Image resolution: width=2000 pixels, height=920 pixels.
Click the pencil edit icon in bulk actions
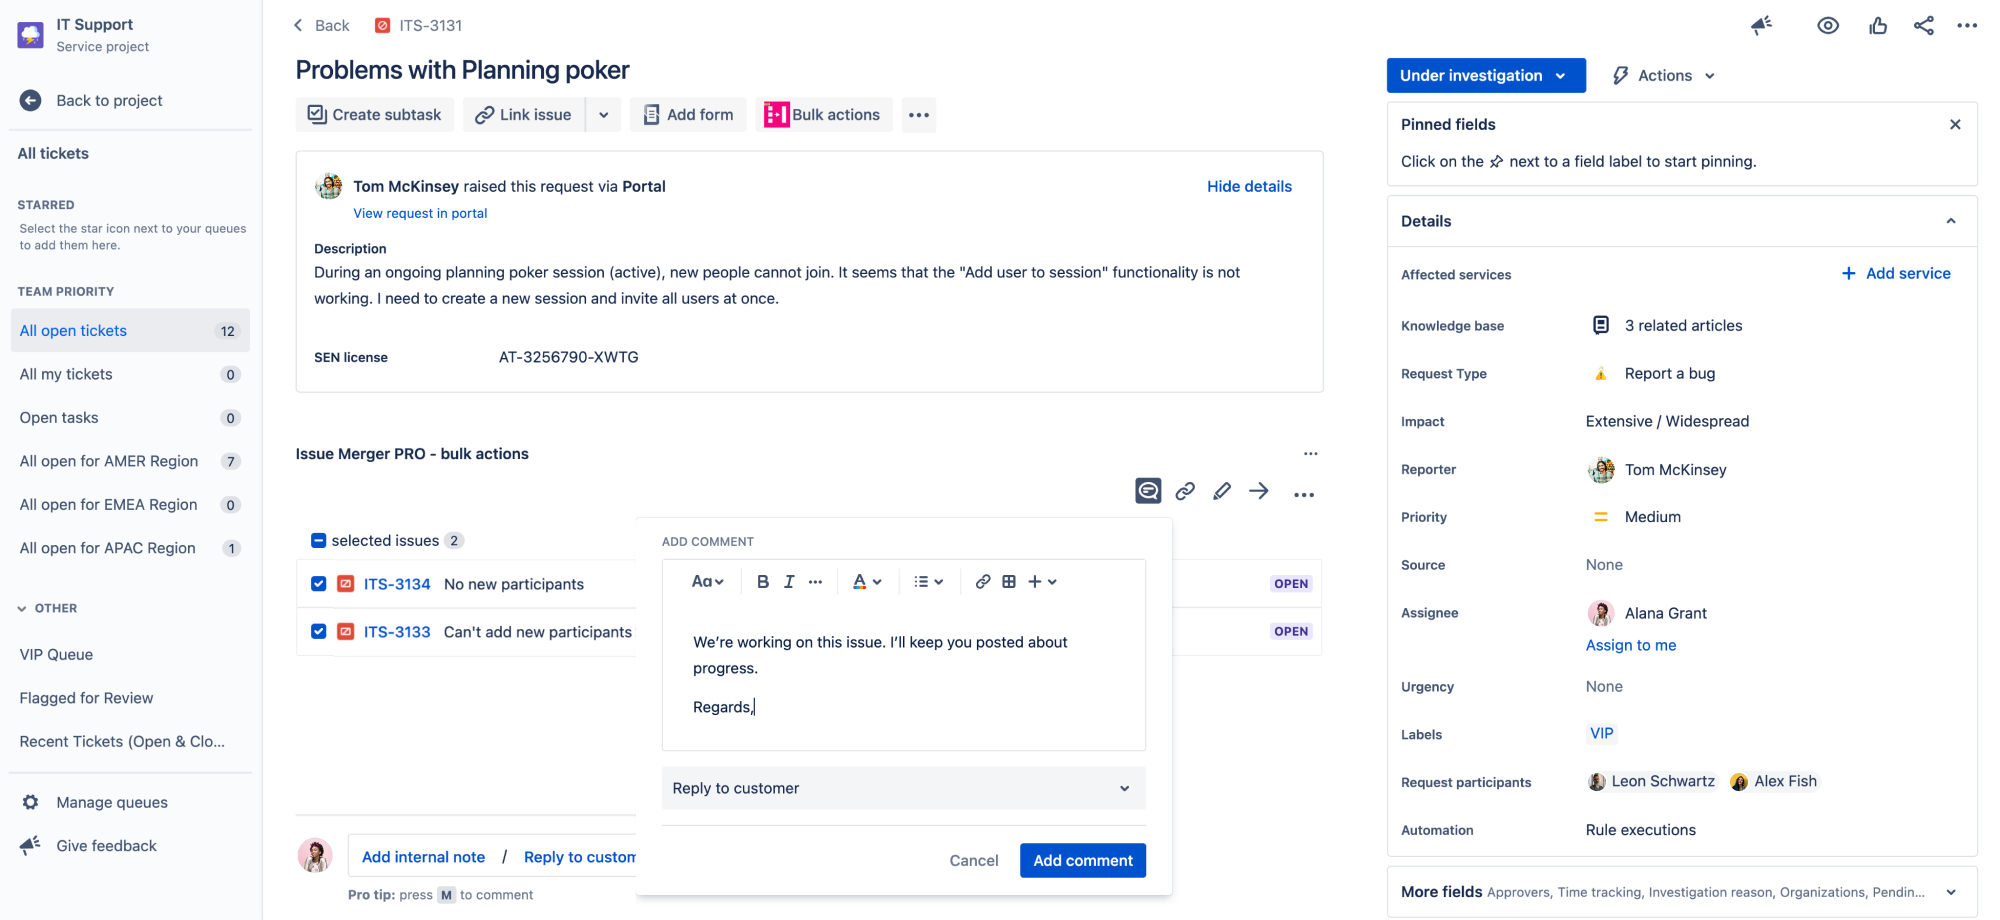point(1221,490)
